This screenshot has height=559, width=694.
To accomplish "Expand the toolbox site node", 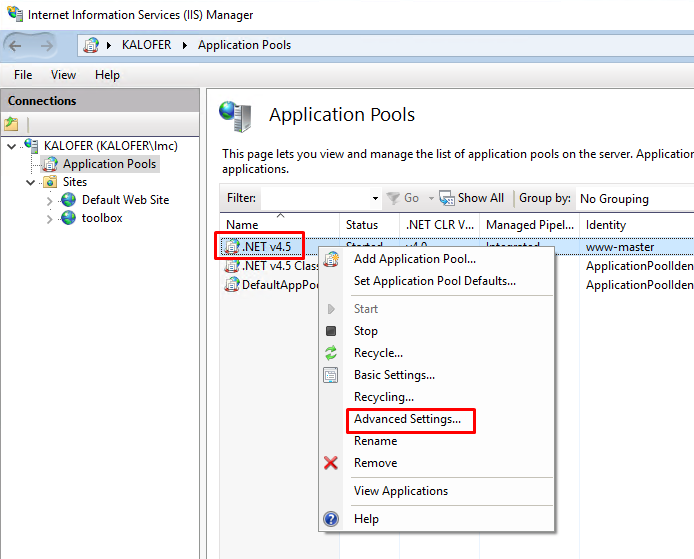I will pyautogui.click(x=50, y=219).
